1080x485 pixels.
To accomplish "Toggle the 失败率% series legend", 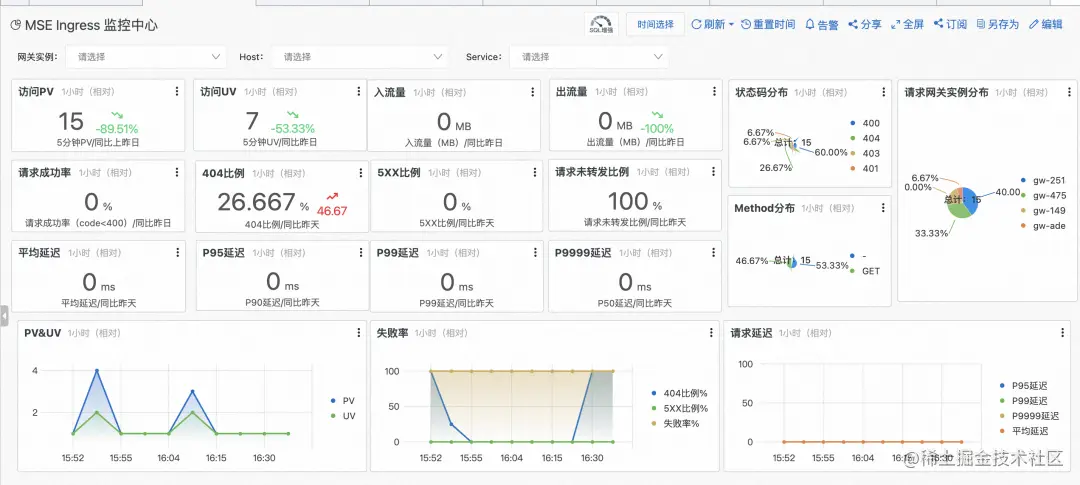I will coord(675,423).
